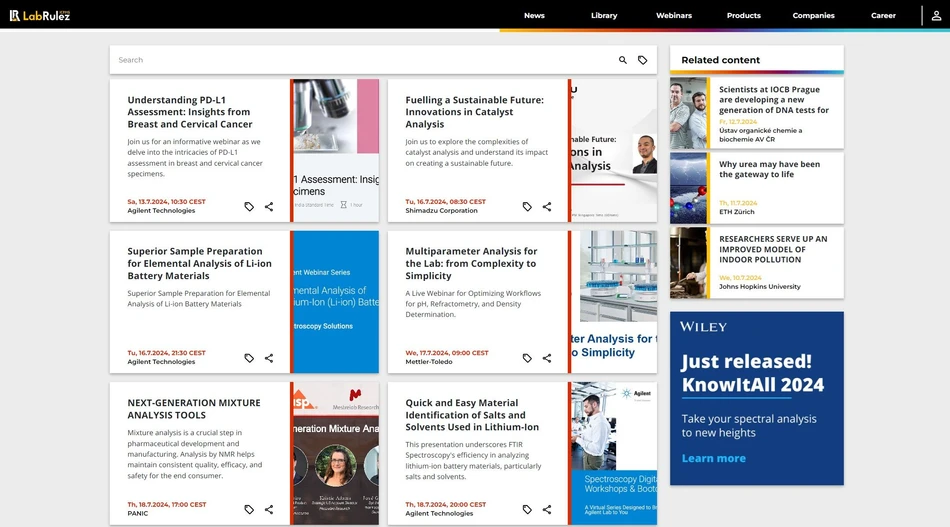The width and height of the screenshot is (950, 527).
Task: Open improved model of indoor pollution article
Action: click(773, 249)
